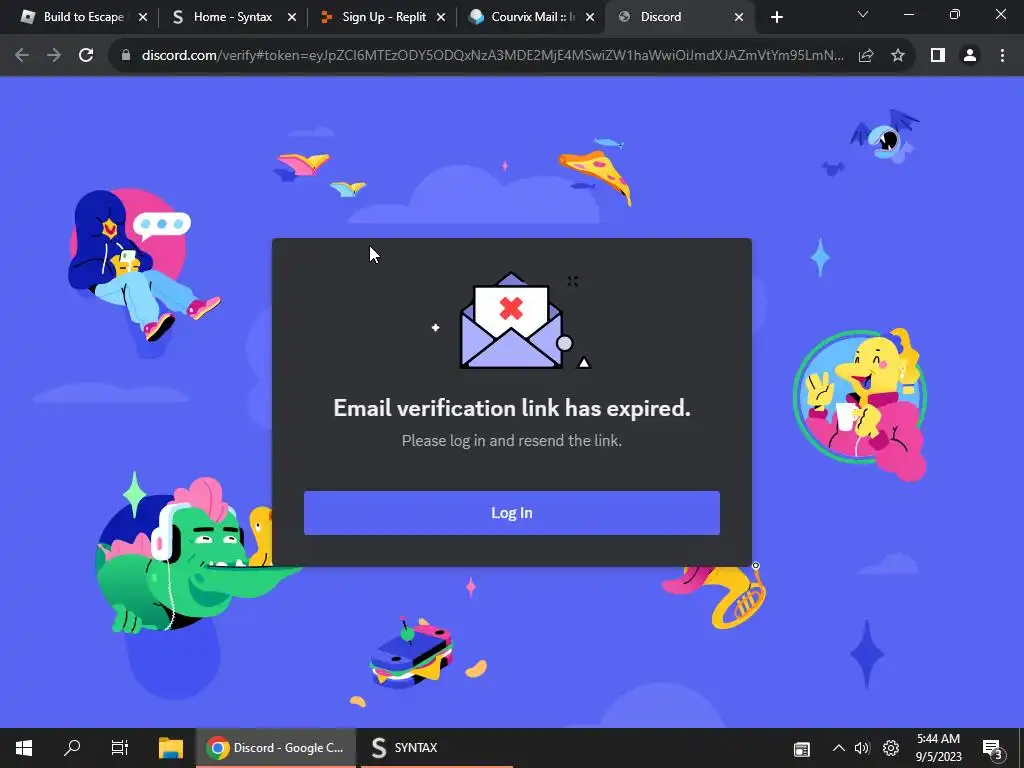1024x768 pixels.
Task: Click the expired envelope illustration
Action: pyautogui.click(x=511, y=321)
